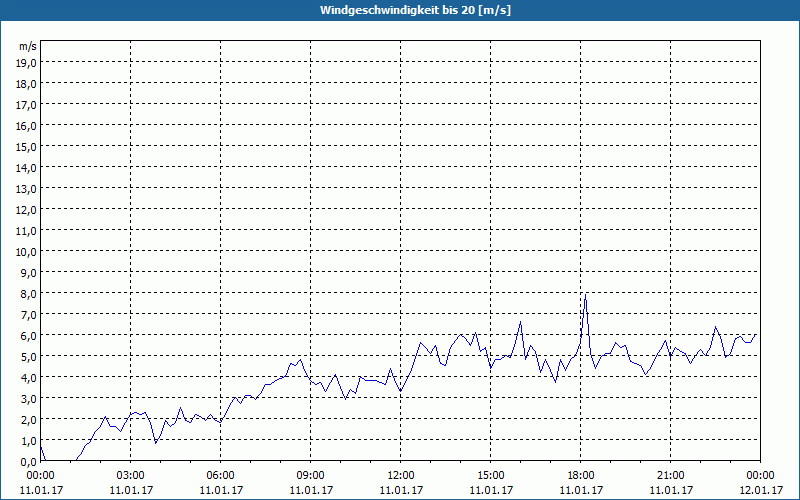
Task: Click the chart title 'Windgeschwindigkeit bis 20 [m/s]'
Action: pyautogui.click(x=415, y=10)
